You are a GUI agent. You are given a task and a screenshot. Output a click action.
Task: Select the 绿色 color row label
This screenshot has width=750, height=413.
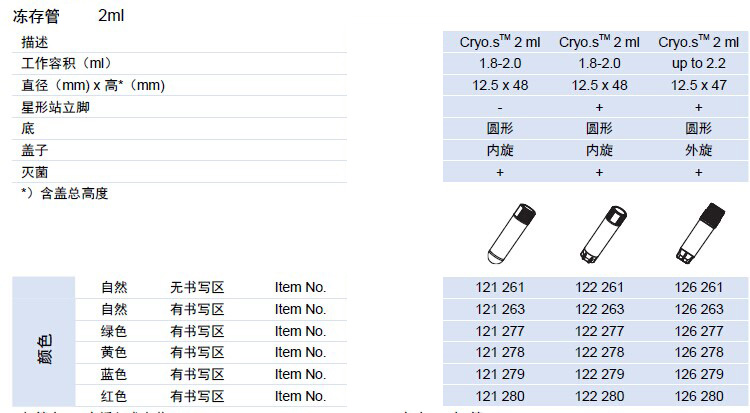(114, 331)
